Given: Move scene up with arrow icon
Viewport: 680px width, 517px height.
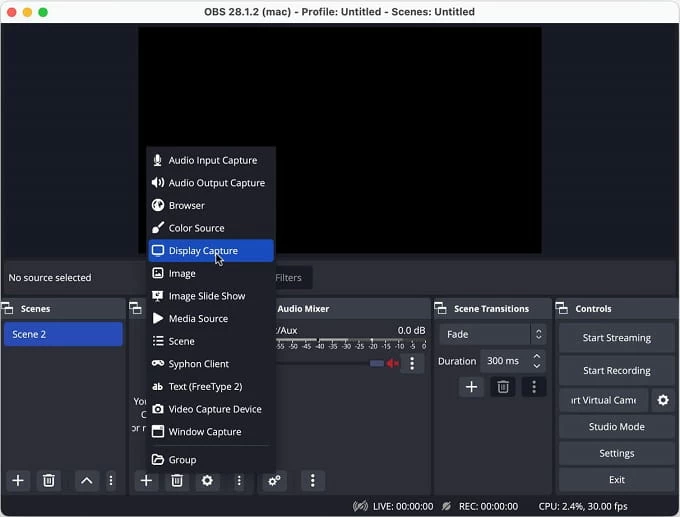Looking at the screenshot, I should 86,481.
